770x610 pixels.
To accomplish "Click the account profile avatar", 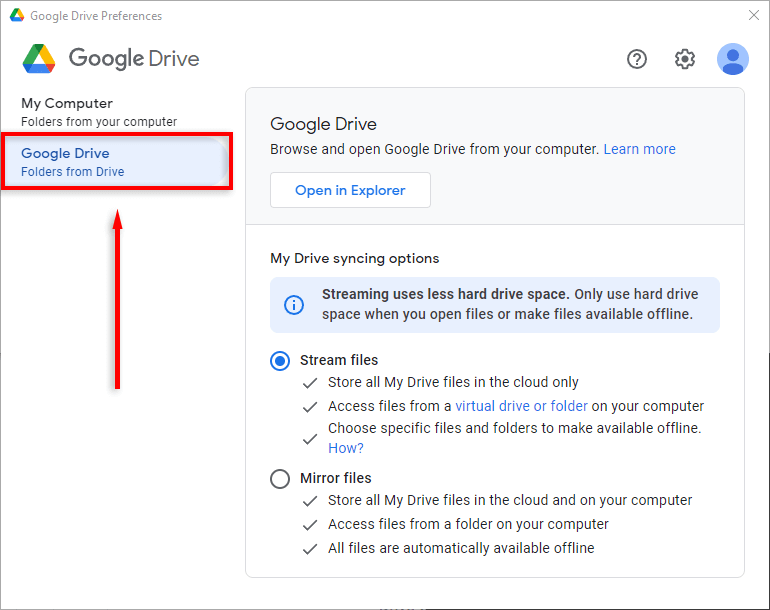I will (733, 59).
